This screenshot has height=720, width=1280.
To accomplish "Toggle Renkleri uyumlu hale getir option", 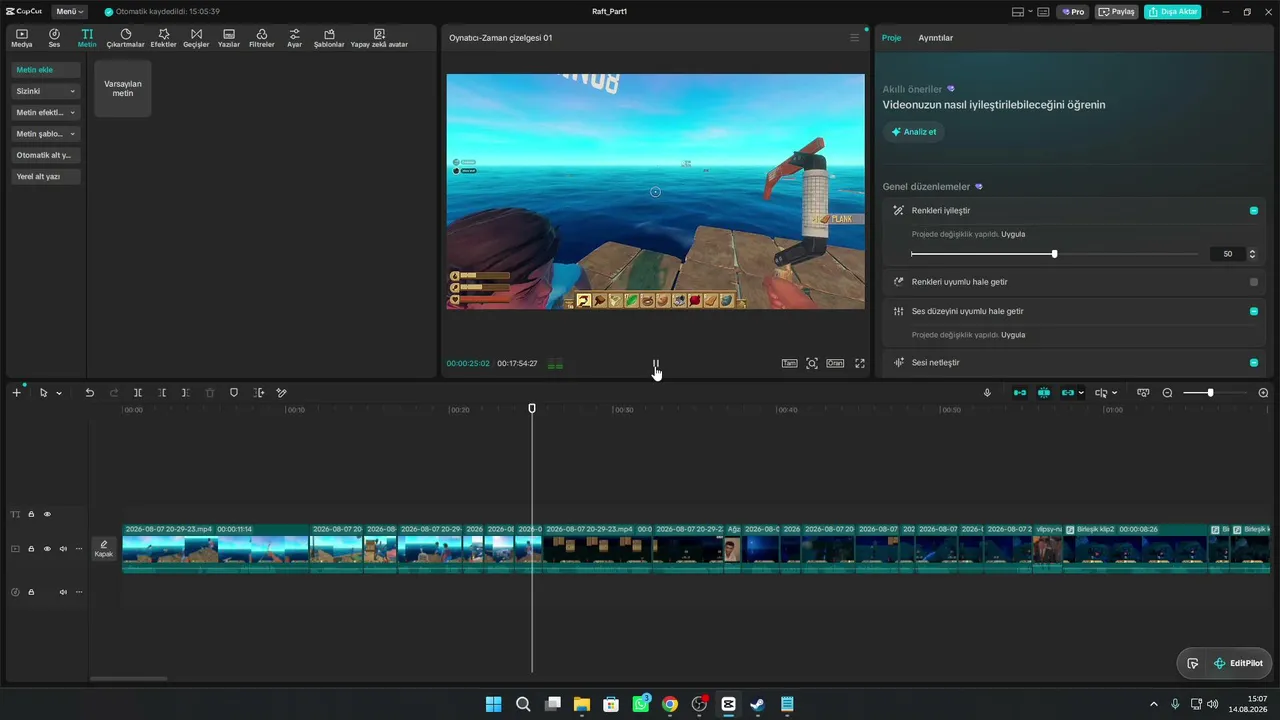I will [x=1254, y=282].
